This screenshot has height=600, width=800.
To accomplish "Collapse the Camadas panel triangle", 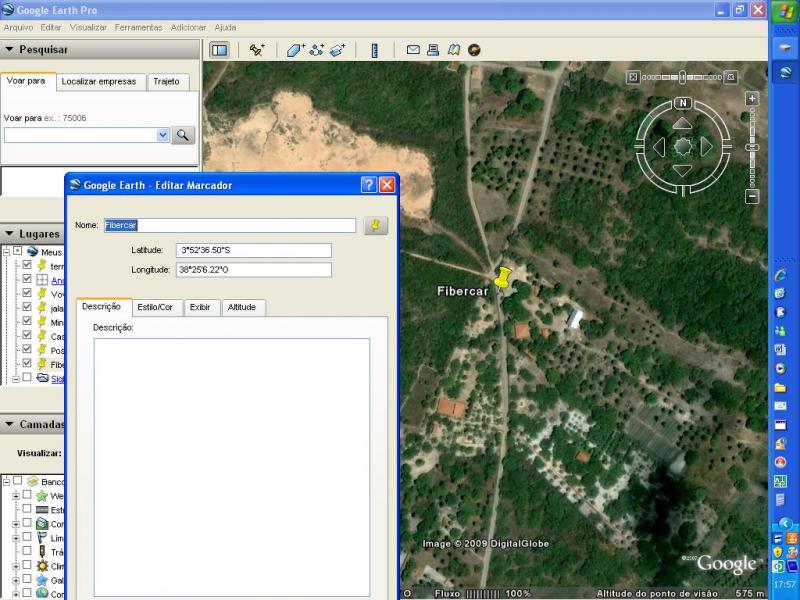I will click(x=9, y=424).
